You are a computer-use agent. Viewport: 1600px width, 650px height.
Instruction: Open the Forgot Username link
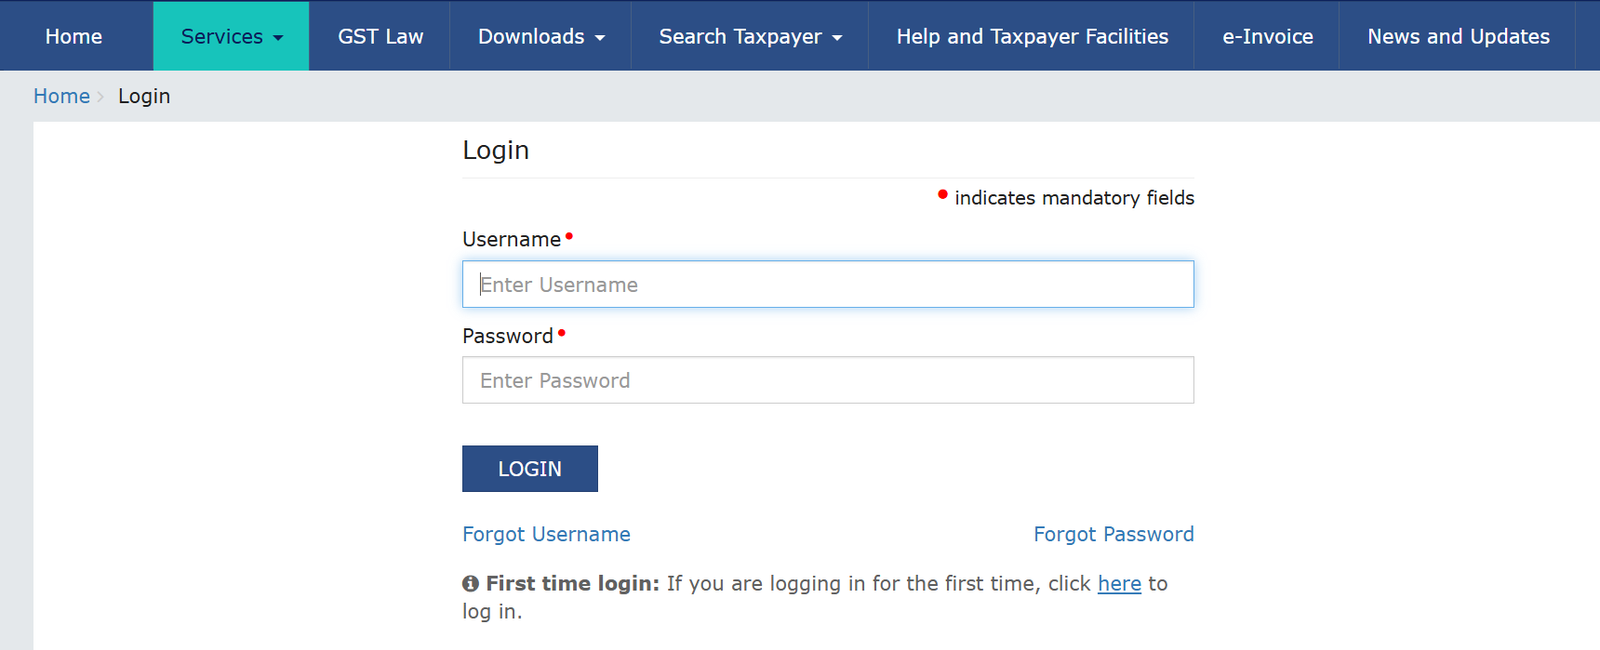[546, 535]
